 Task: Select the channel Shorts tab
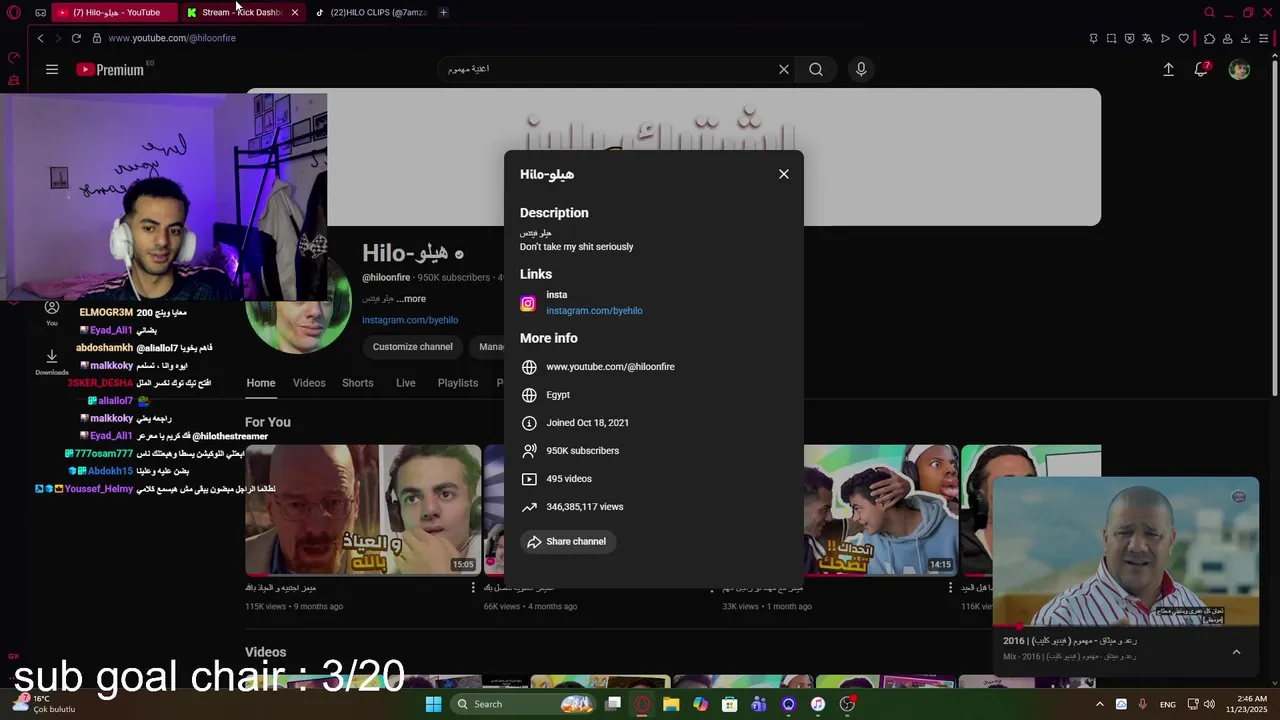point(358,383)
